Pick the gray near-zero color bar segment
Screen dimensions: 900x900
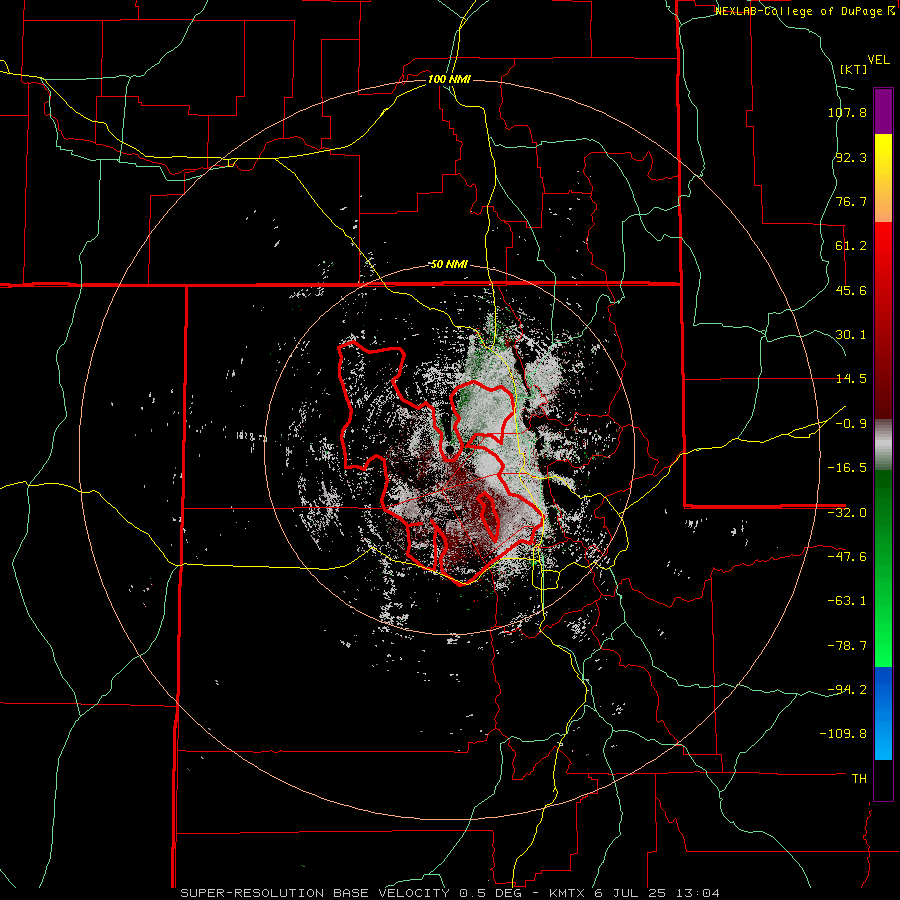tap(883, 445)
